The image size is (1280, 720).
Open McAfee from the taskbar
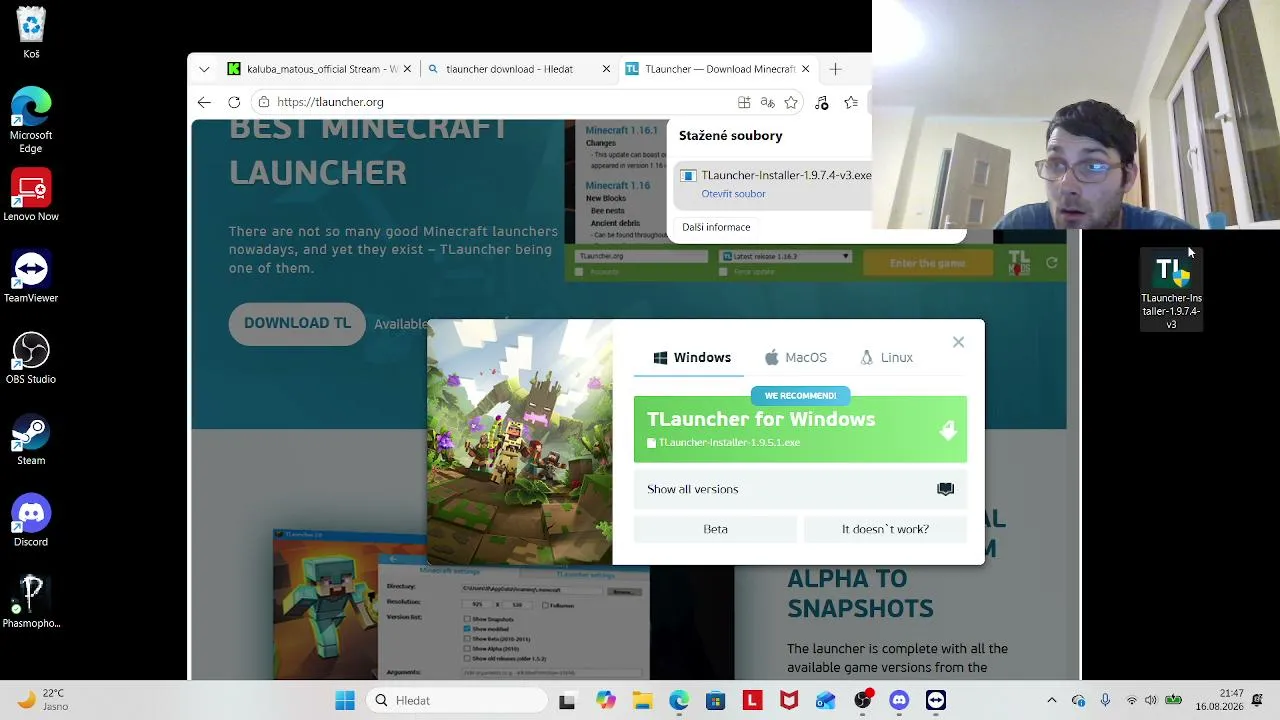pos(789,700)
